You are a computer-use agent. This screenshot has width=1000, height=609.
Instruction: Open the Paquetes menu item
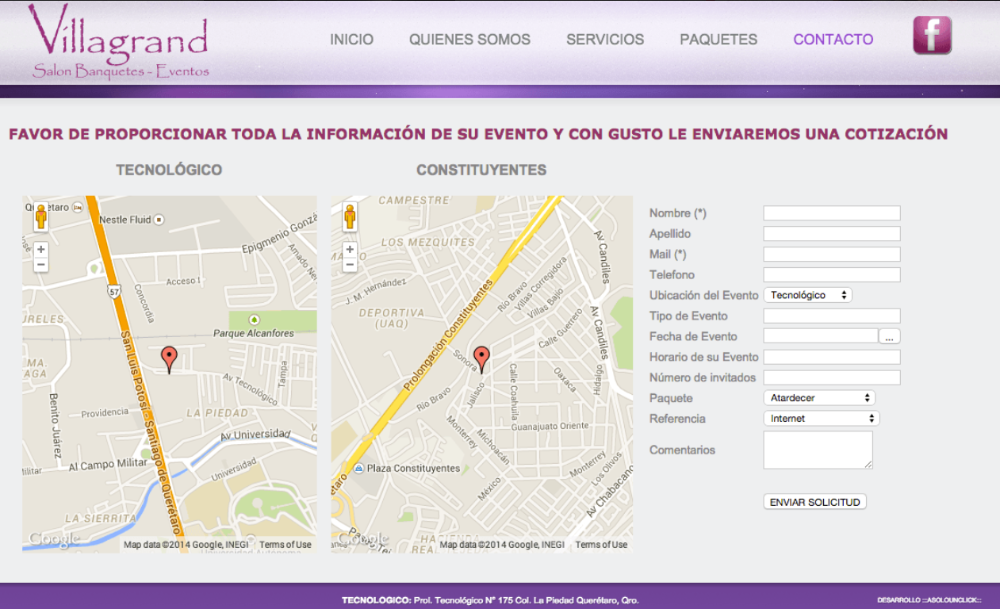point(718,40)
